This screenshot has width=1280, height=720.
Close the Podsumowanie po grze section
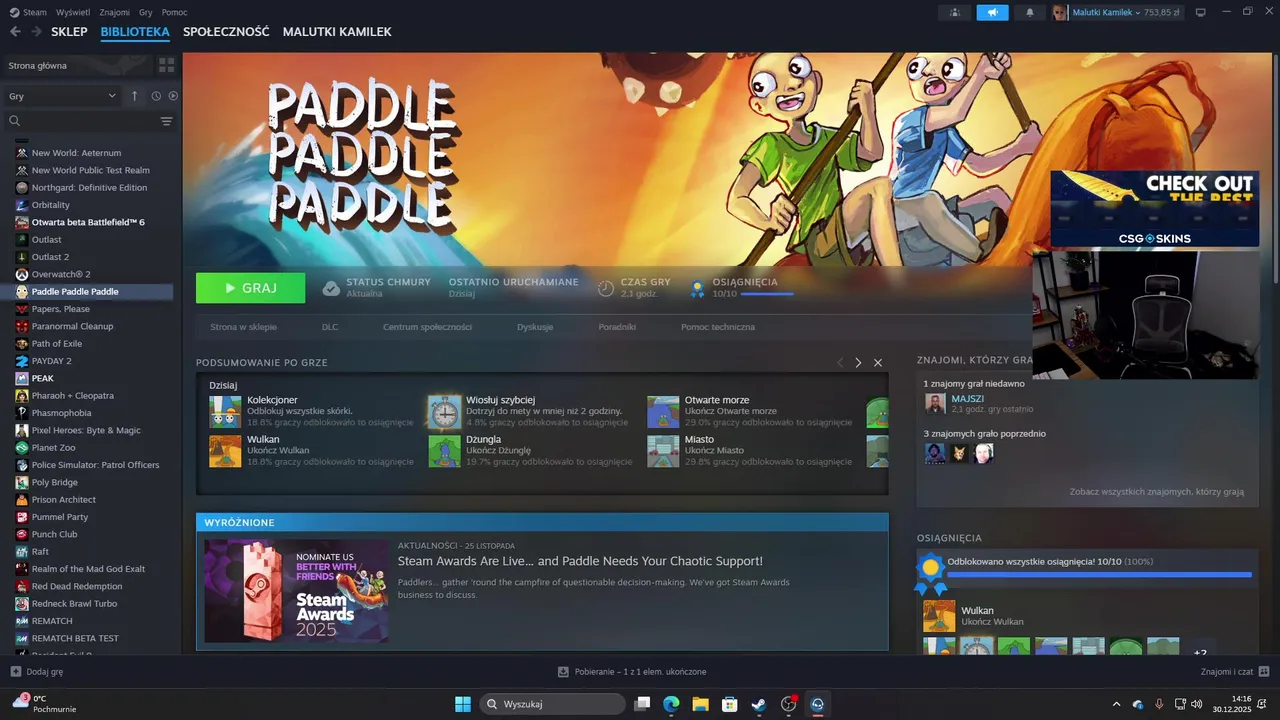(x=878, y=362)
